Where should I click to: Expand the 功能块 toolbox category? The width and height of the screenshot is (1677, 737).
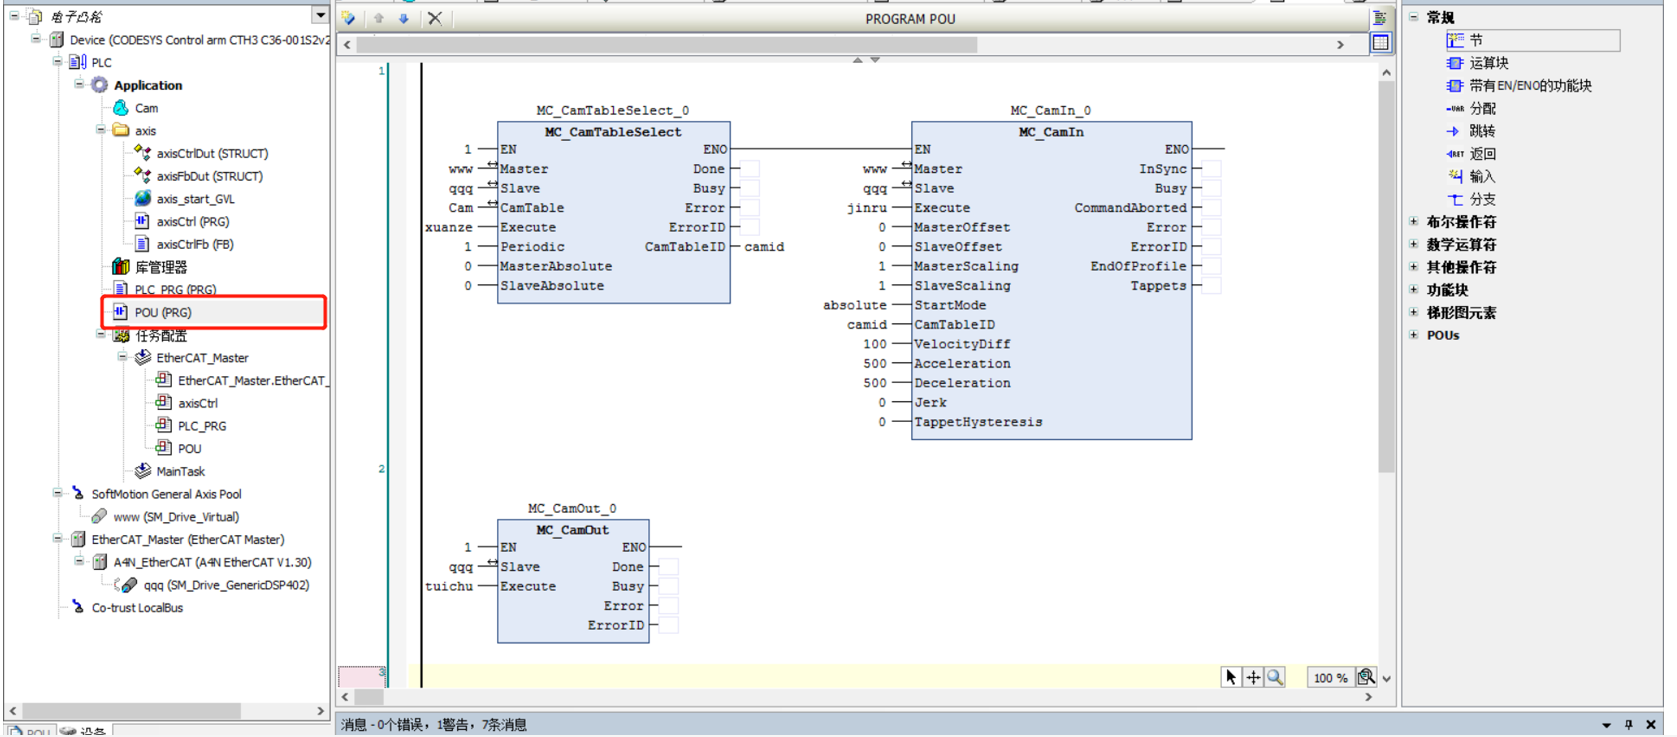pos(1414,290)
